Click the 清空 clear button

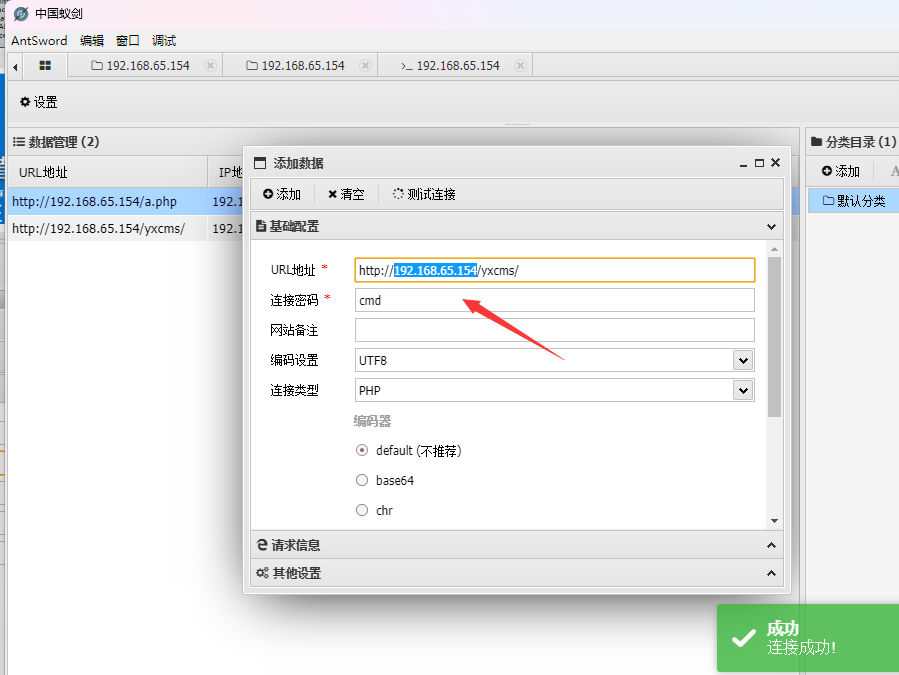(346, 194)
